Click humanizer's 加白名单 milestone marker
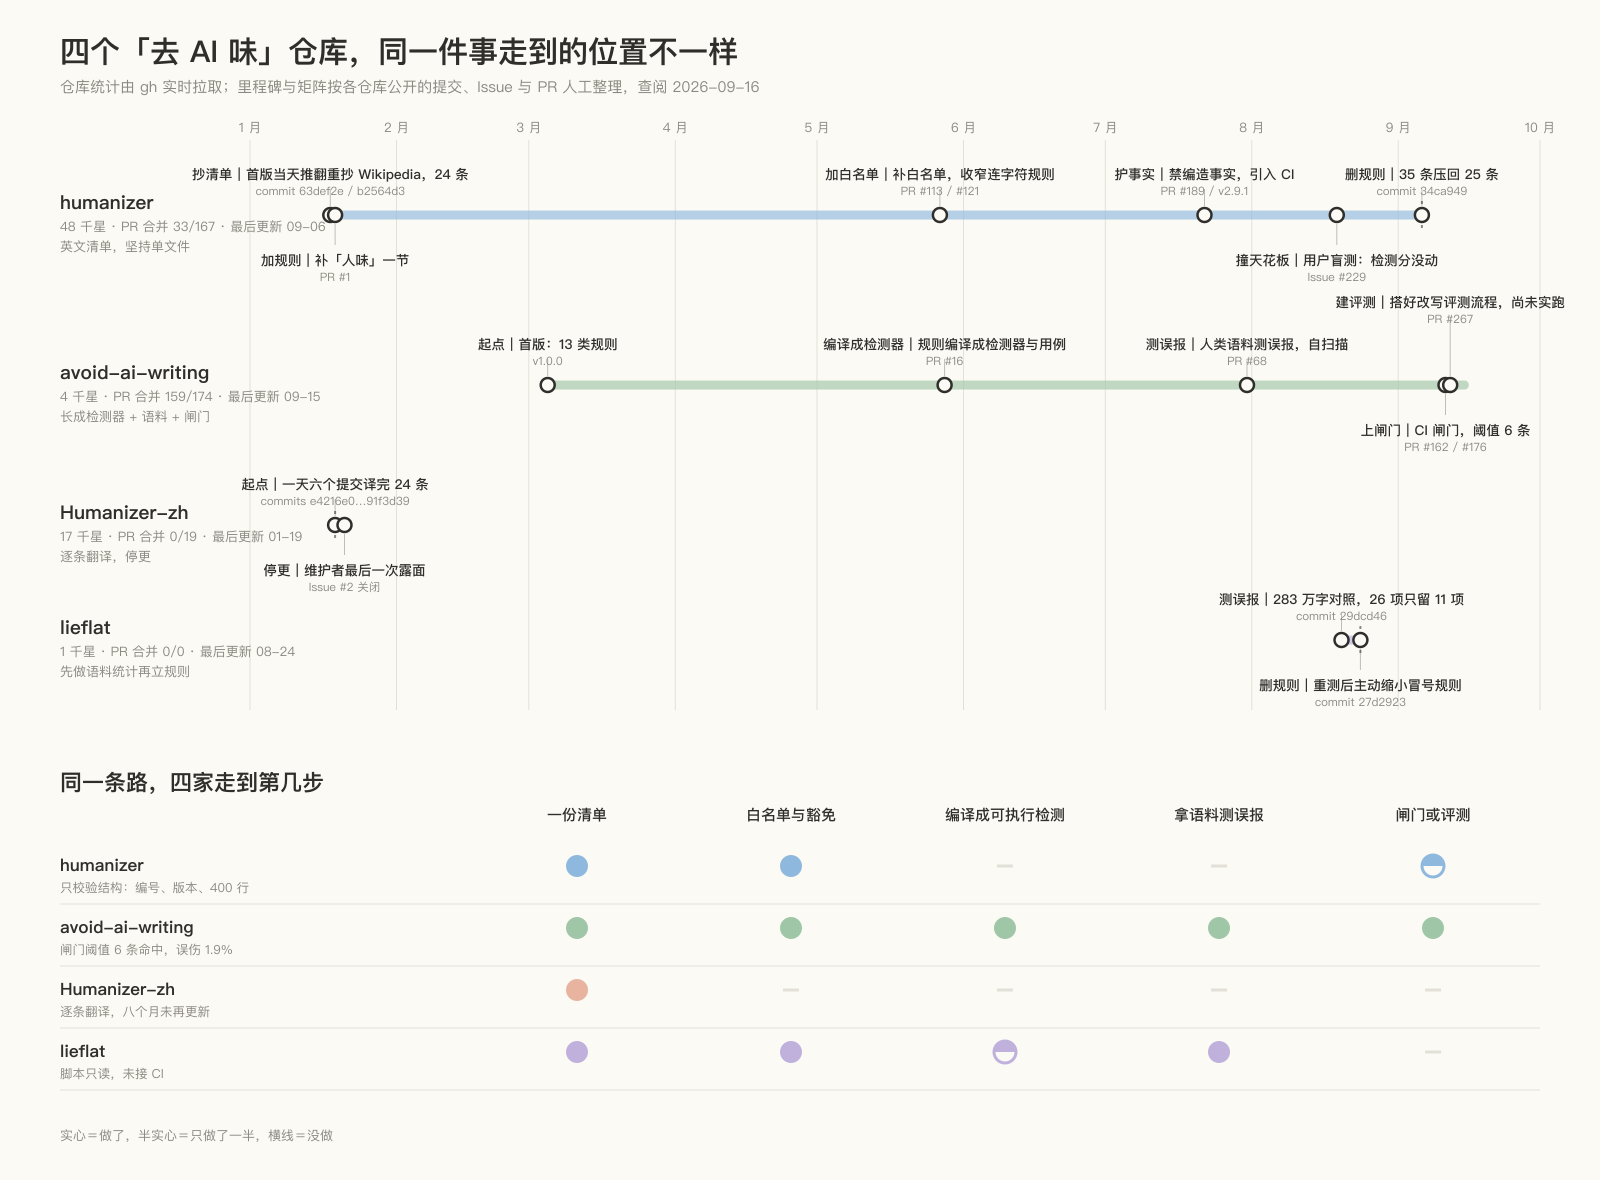The image size is (1600, 1180). 940,215
